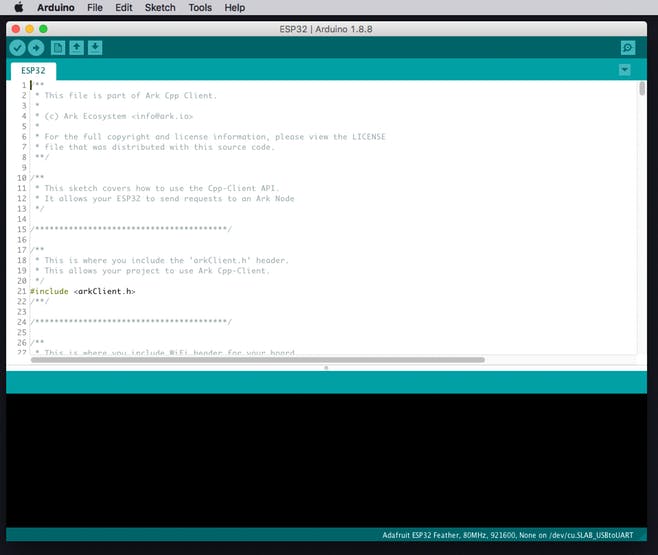The image size is (658, 555).
Task: Open the tab options dropdown arrow
Action: pyautogui.click(x=625, y=70)
